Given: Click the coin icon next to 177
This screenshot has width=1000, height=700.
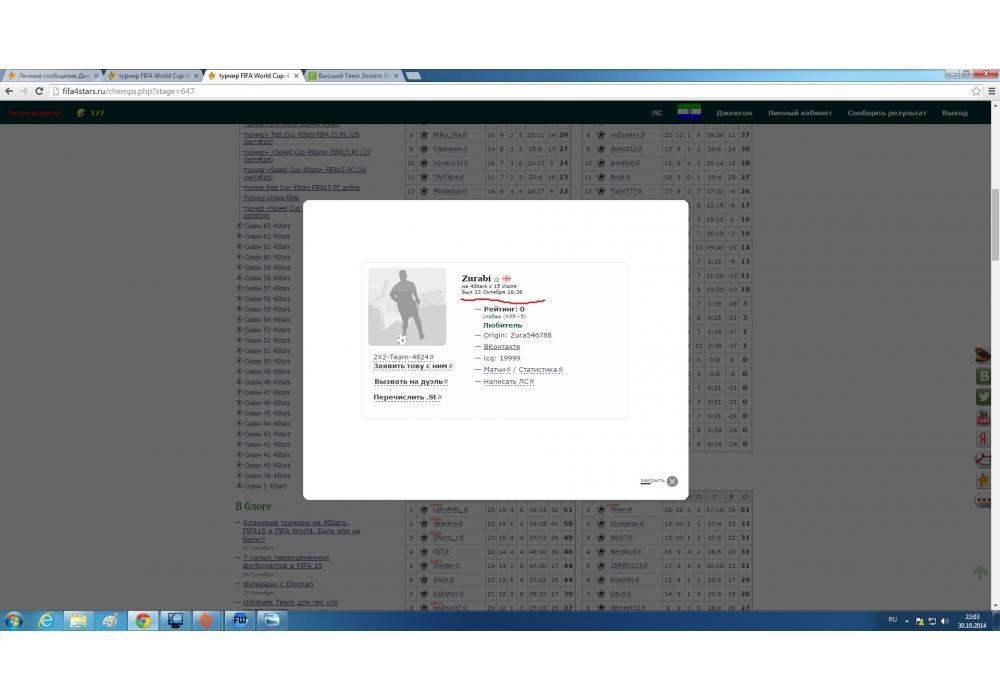Looking at the screenshot, I should pyautogui.click(x=81, y=113).
